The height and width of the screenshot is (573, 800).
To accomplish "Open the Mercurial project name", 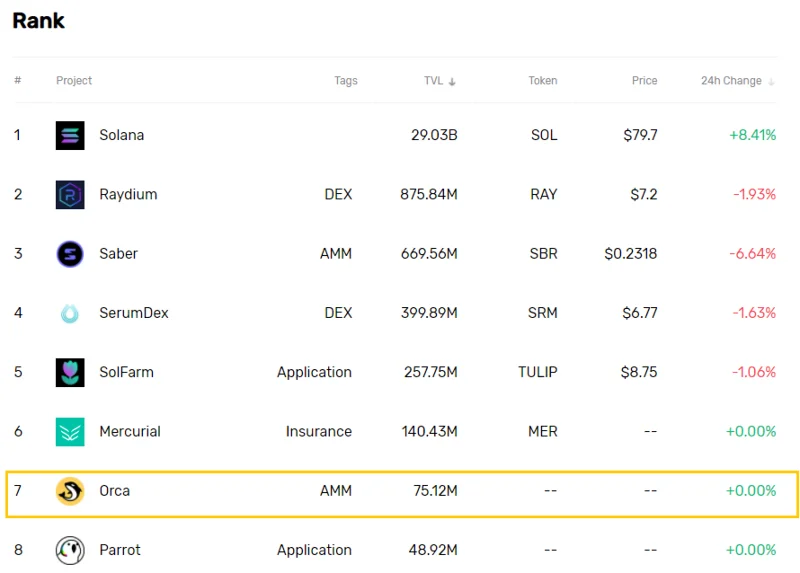I will [130, 432].
